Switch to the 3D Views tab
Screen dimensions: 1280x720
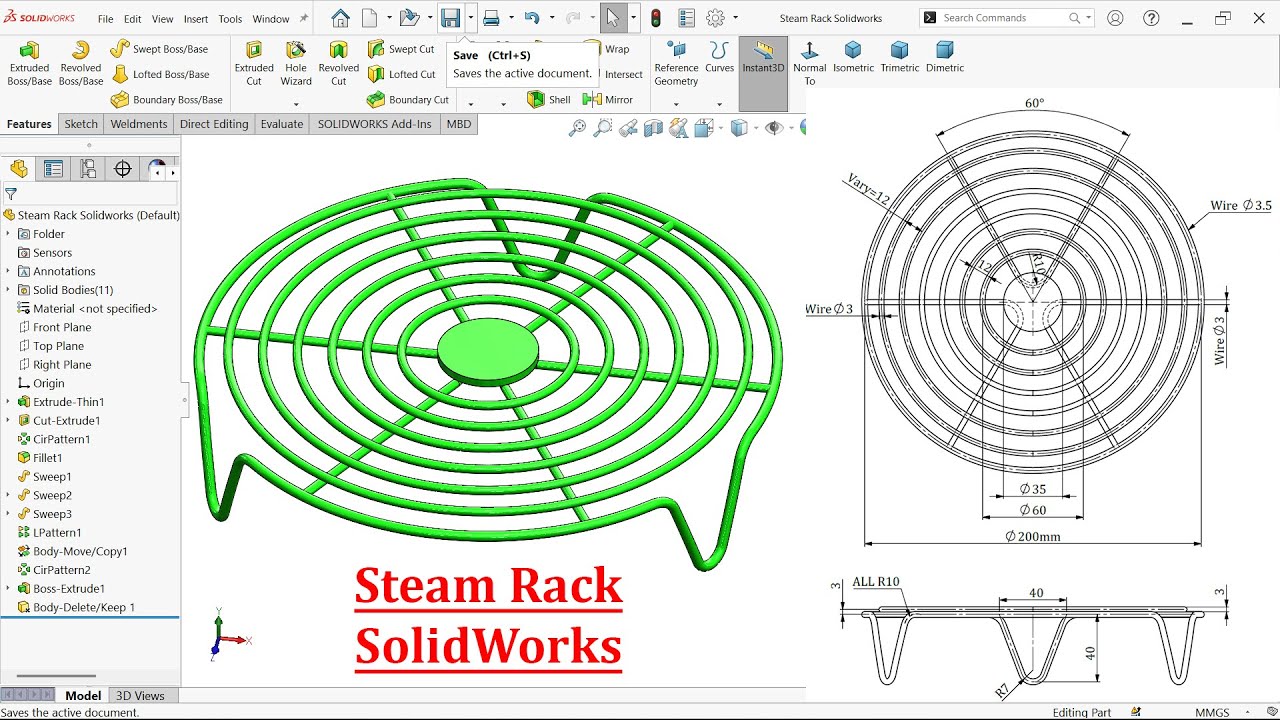(140, 695)
